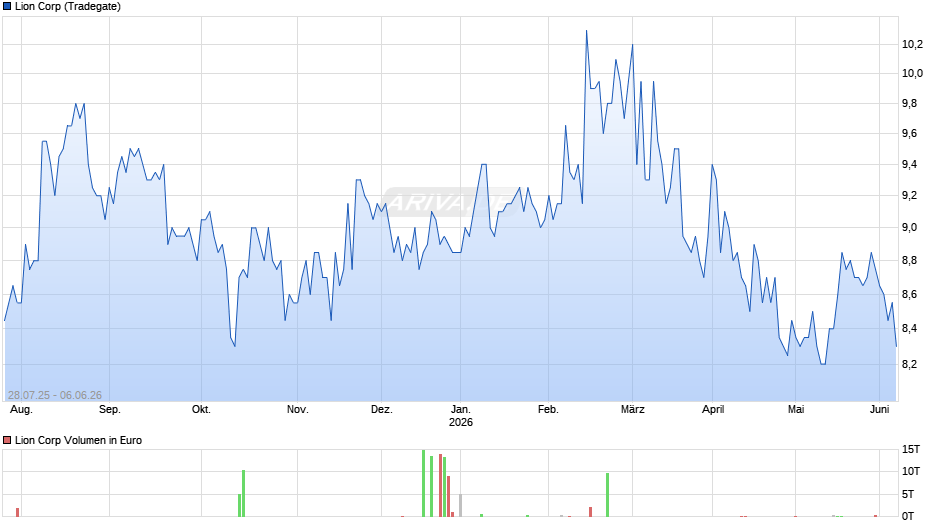Screen dimensions: 940x526
Task: Click the '0T' volume axis value
Action: pos(908,516)
